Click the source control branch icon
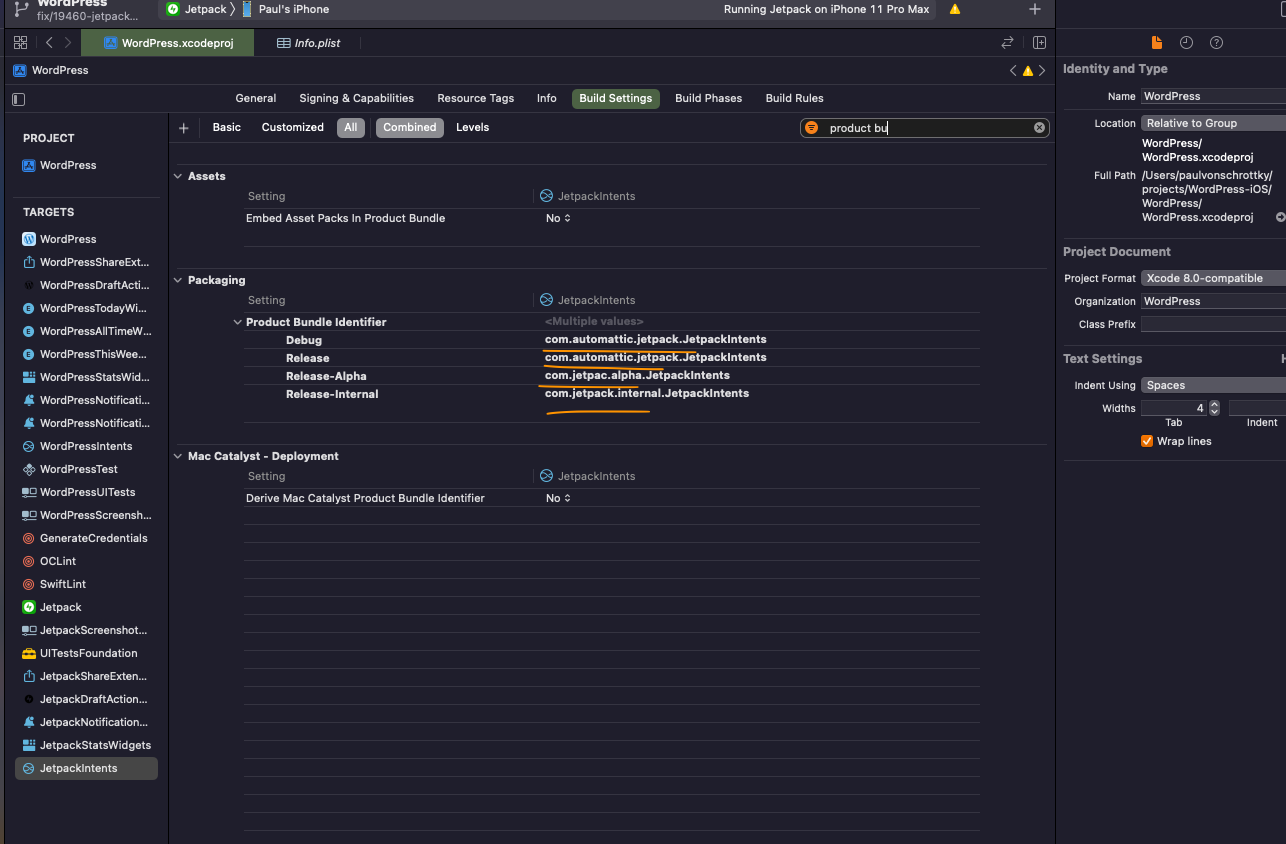This screenshot has height=844, width=1286. (21, 9)
